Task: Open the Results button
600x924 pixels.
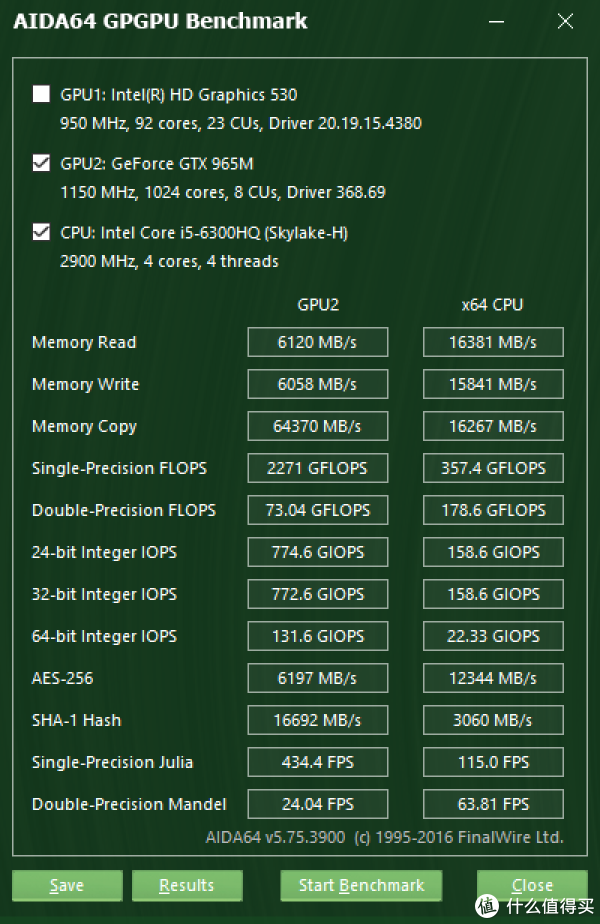Action: (x=187, y=885)
